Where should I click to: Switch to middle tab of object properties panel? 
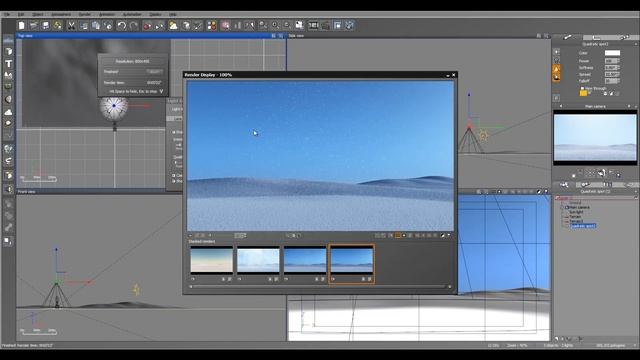point(596,37)
